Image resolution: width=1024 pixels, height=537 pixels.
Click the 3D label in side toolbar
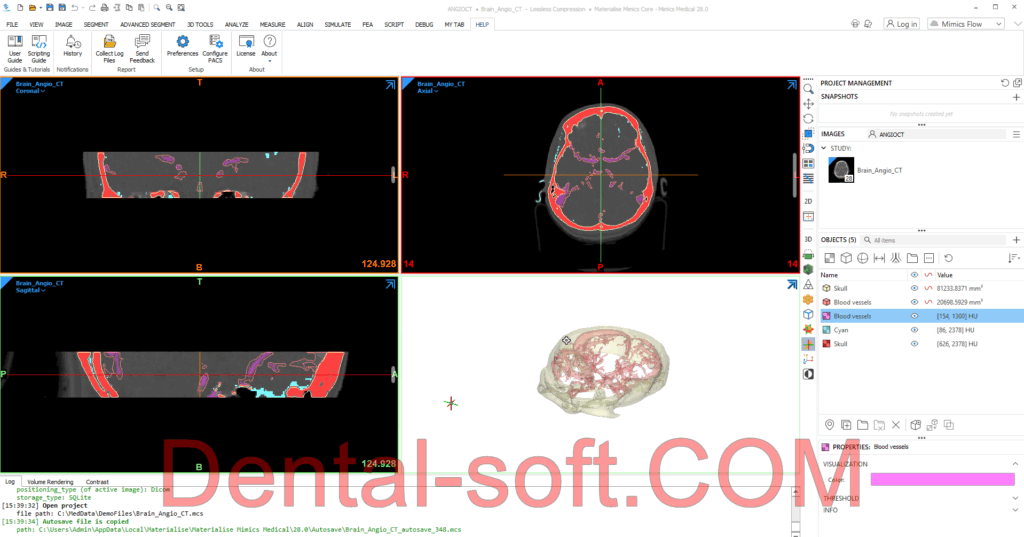808,239
